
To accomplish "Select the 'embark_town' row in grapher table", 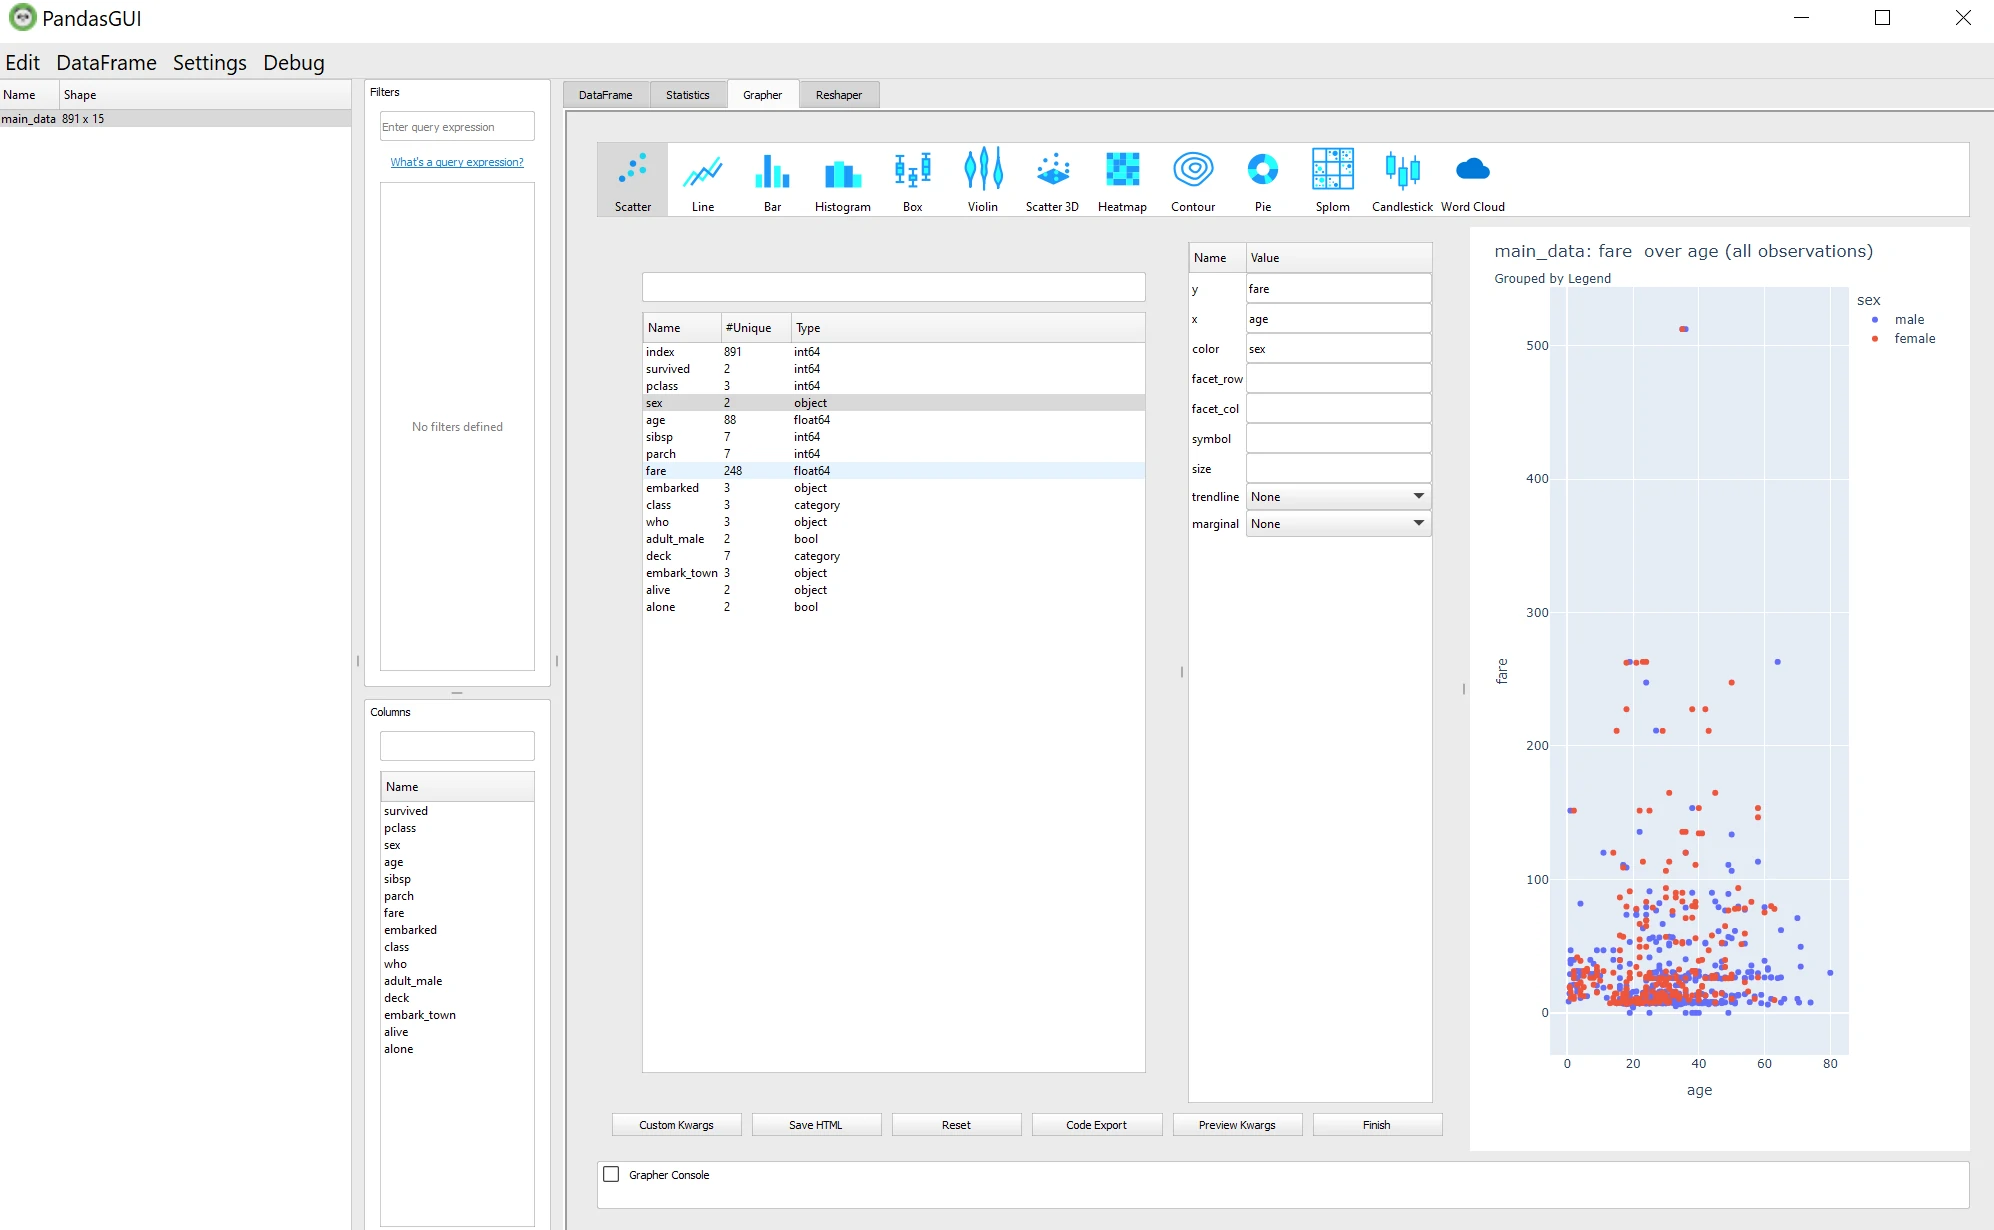I will [893, 573].
